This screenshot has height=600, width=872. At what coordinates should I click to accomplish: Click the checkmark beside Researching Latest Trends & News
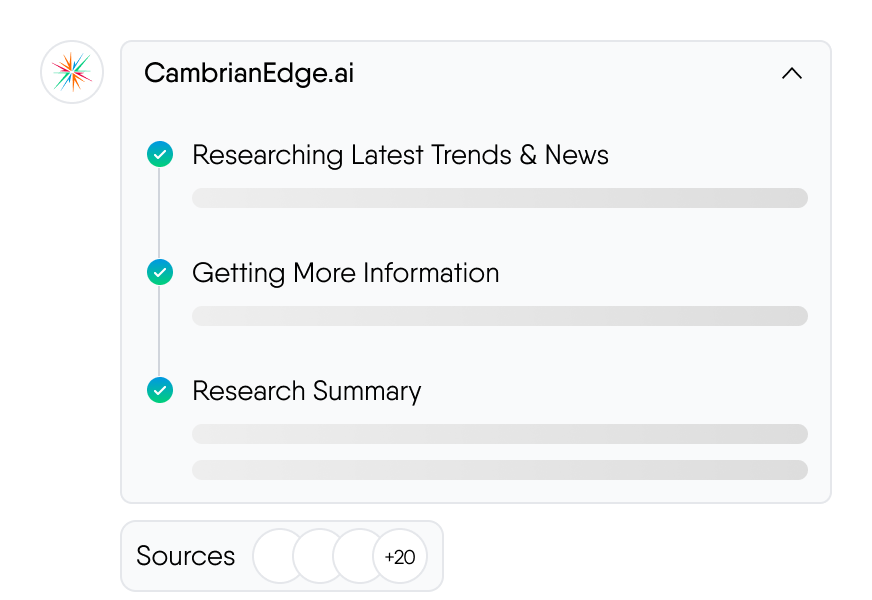[160, 154]
